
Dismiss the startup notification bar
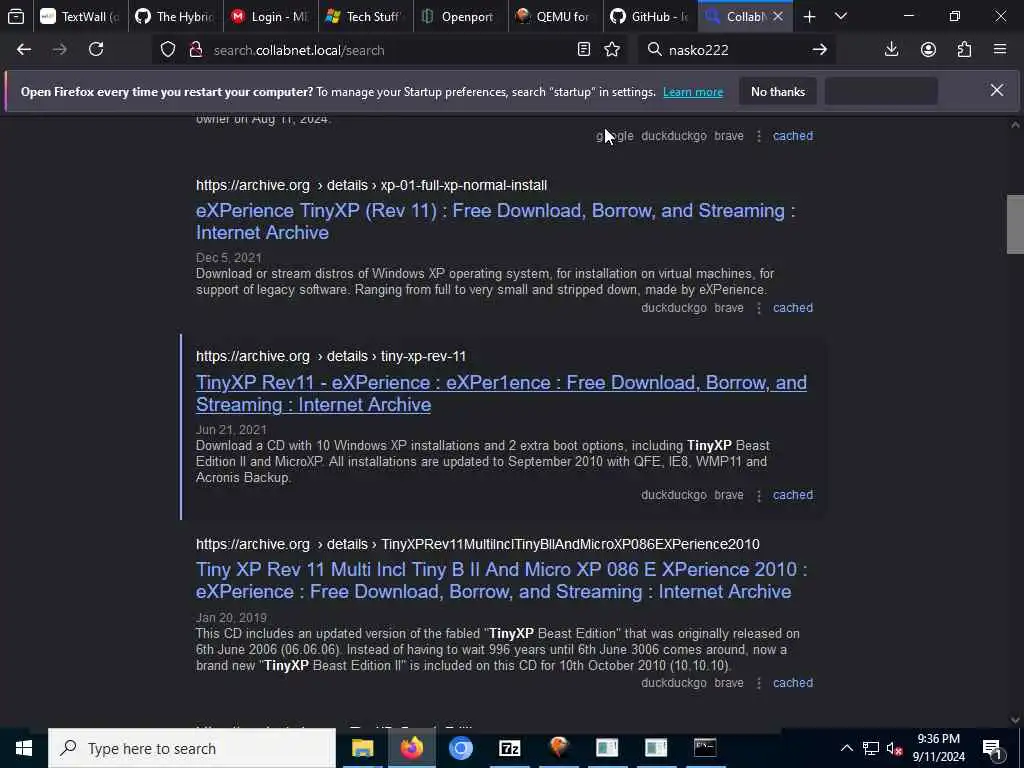[x=997, y=91]
